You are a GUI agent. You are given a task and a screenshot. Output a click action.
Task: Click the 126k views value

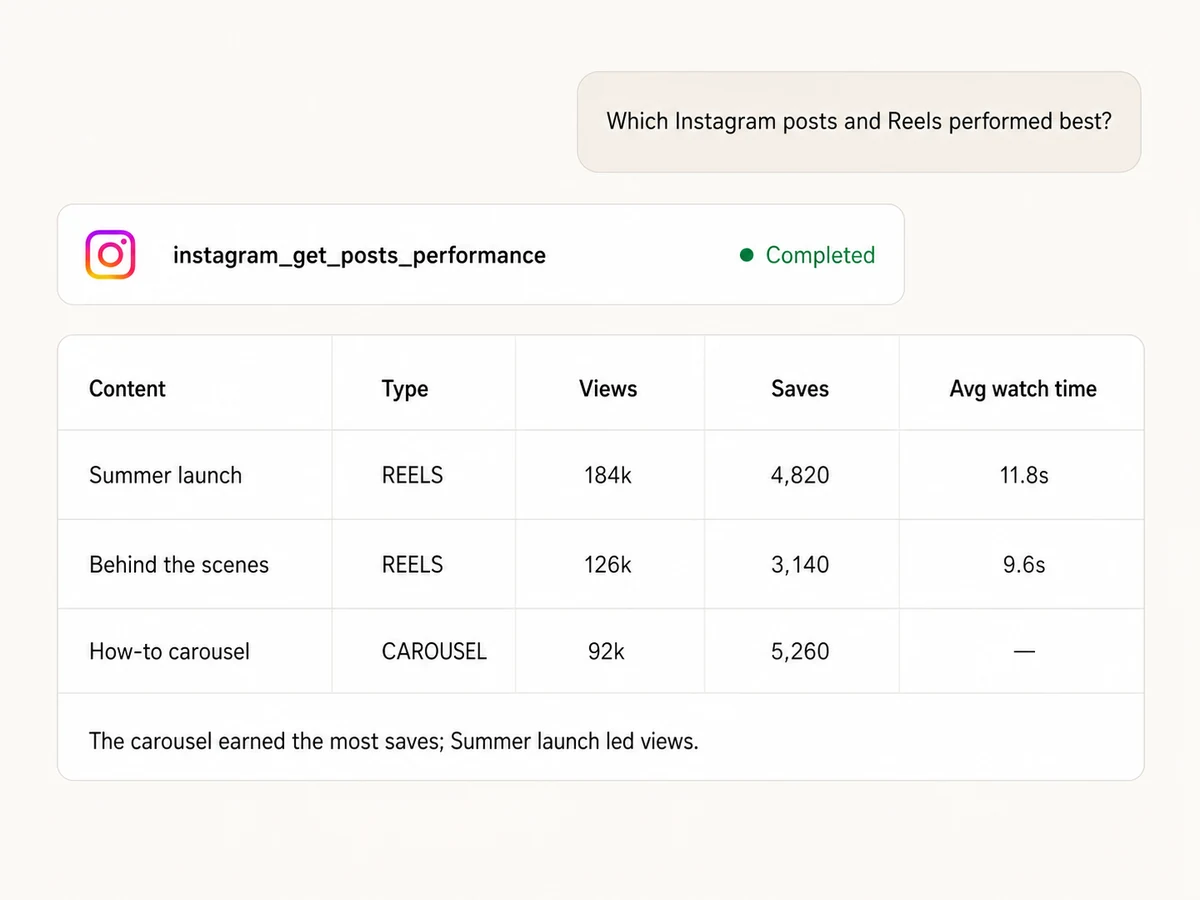[x=608, y=565]
